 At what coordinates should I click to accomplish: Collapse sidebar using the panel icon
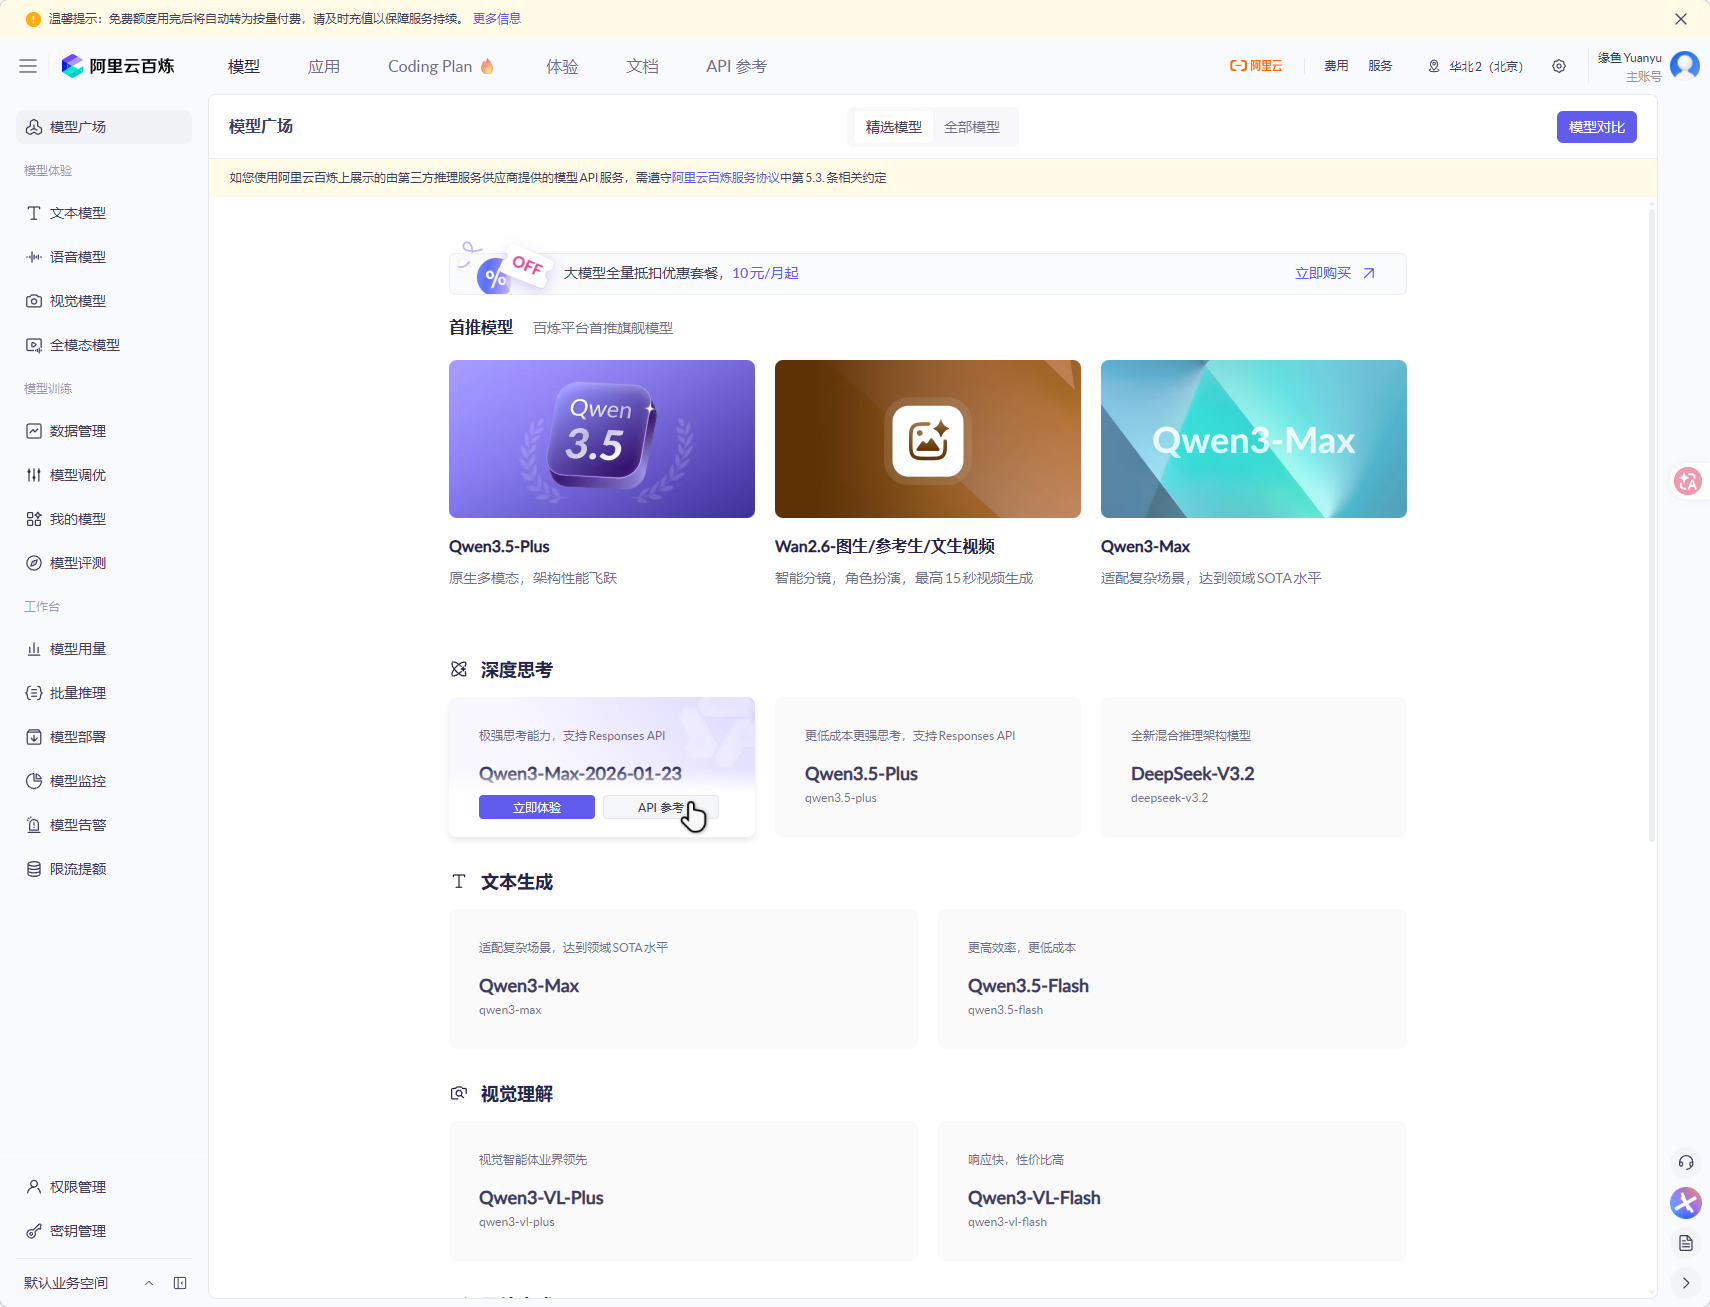coord(180,1283)
